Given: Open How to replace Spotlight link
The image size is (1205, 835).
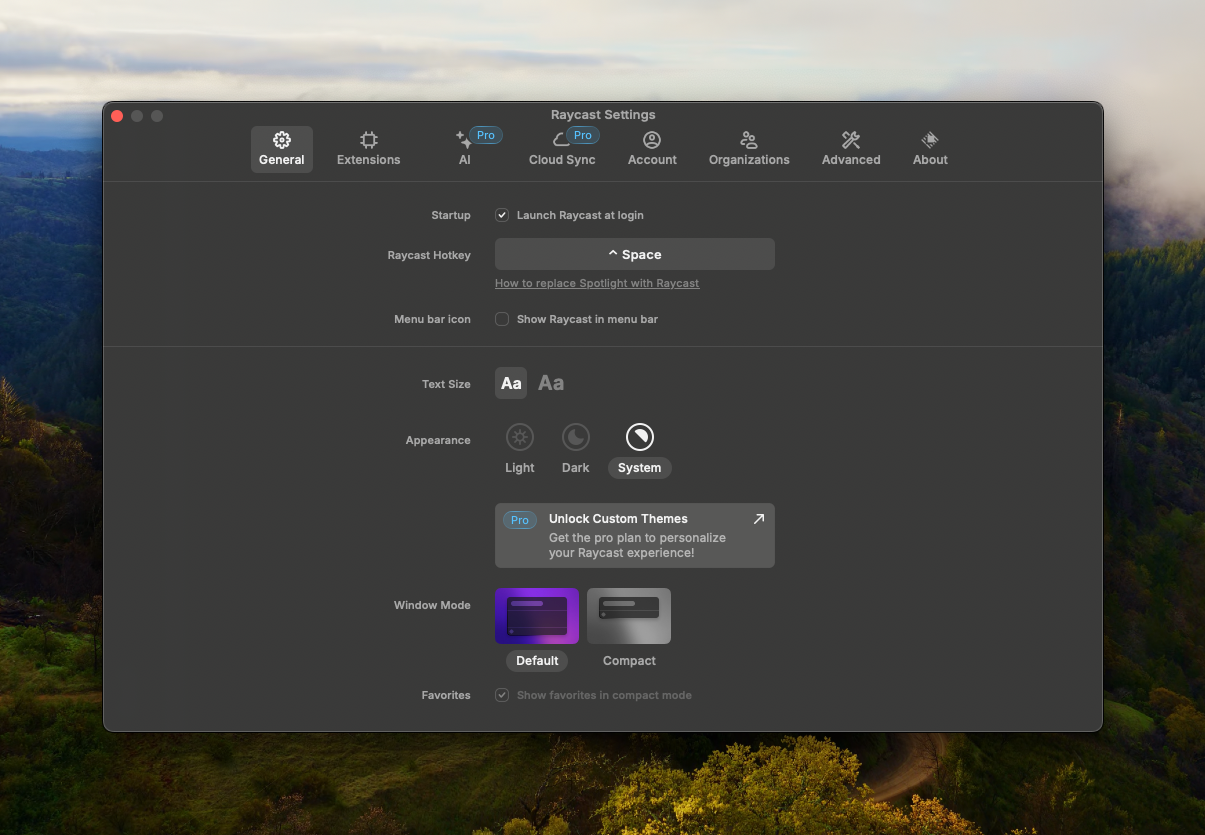Looking at the screenshot, I should click(x=597, y=283).
